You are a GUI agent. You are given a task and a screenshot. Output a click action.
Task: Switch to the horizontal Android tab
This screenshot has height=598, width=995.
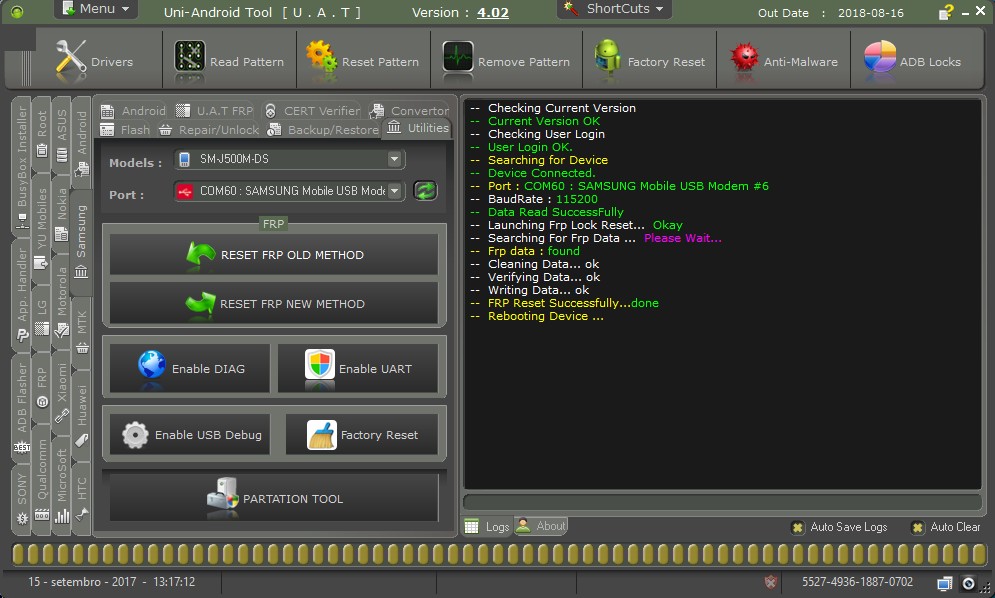[x=133, y=110]
